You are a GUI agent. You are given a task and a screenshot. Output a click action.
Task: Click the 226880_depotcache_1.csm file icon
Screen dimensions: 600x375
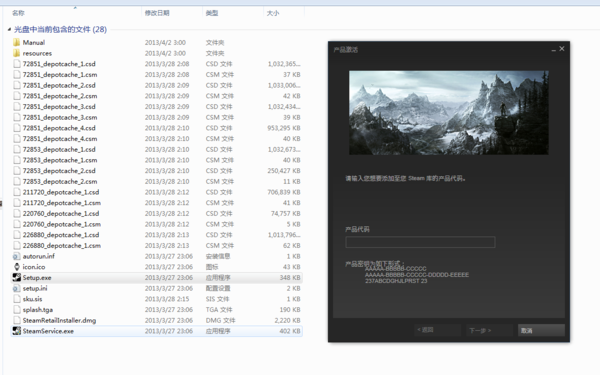tap(16, 246)
